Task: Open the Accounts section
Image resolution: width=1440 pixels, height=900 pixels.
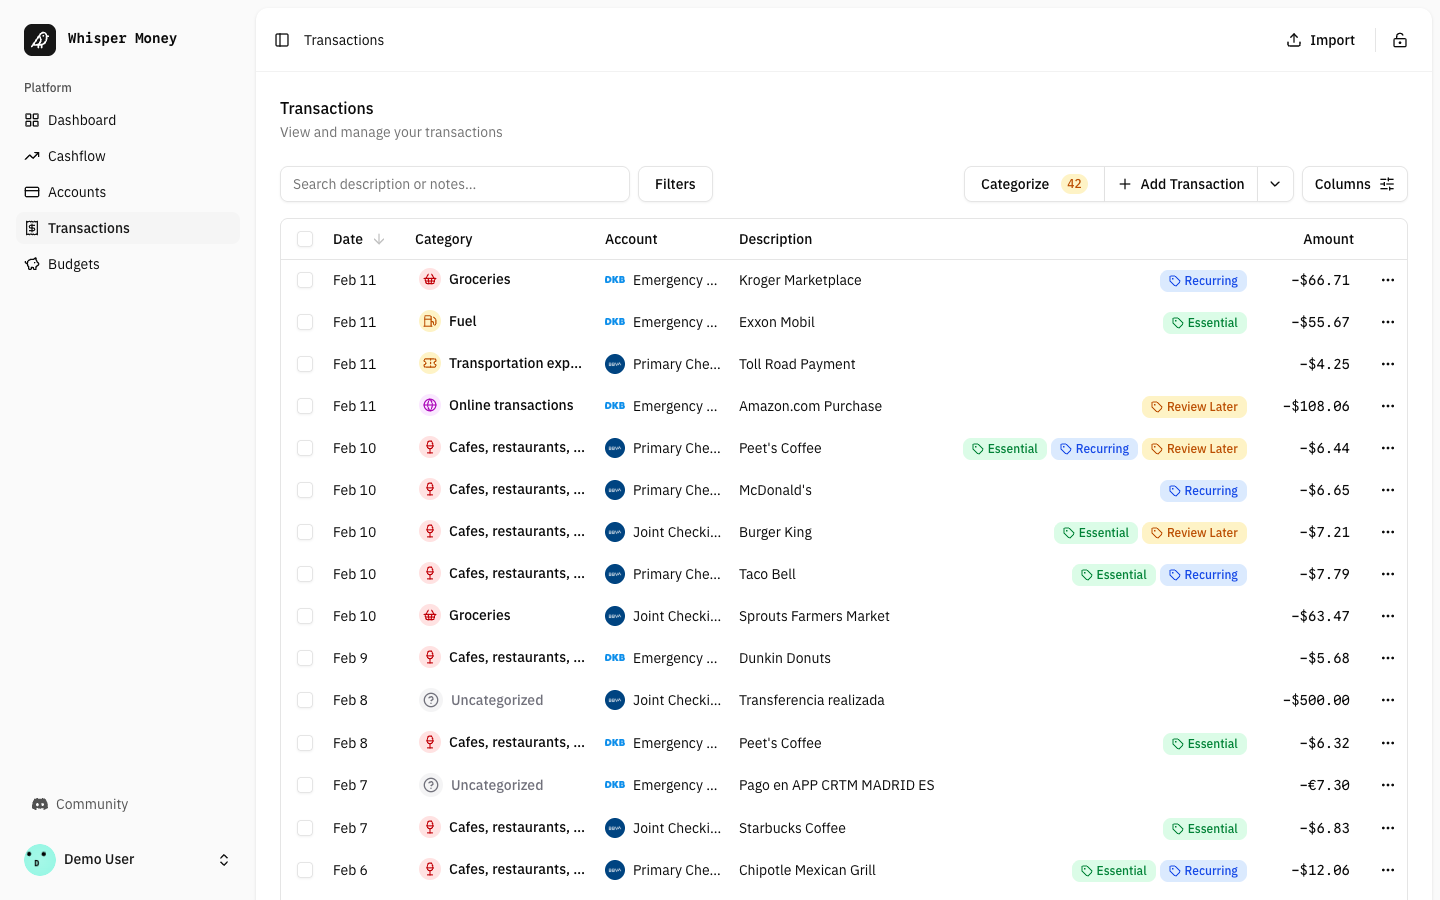Action: tap(77, 192)
